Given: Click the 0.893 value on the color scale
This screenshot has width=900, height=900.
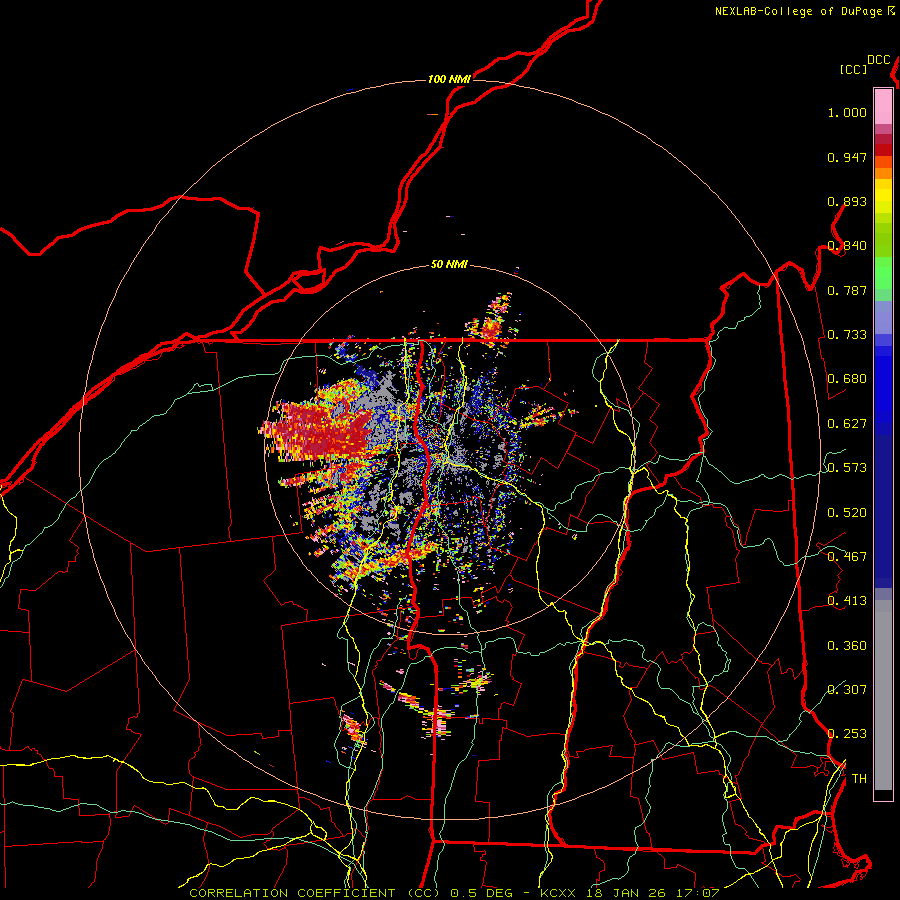Looking at the screenshot, I should (x=847, y=201).
